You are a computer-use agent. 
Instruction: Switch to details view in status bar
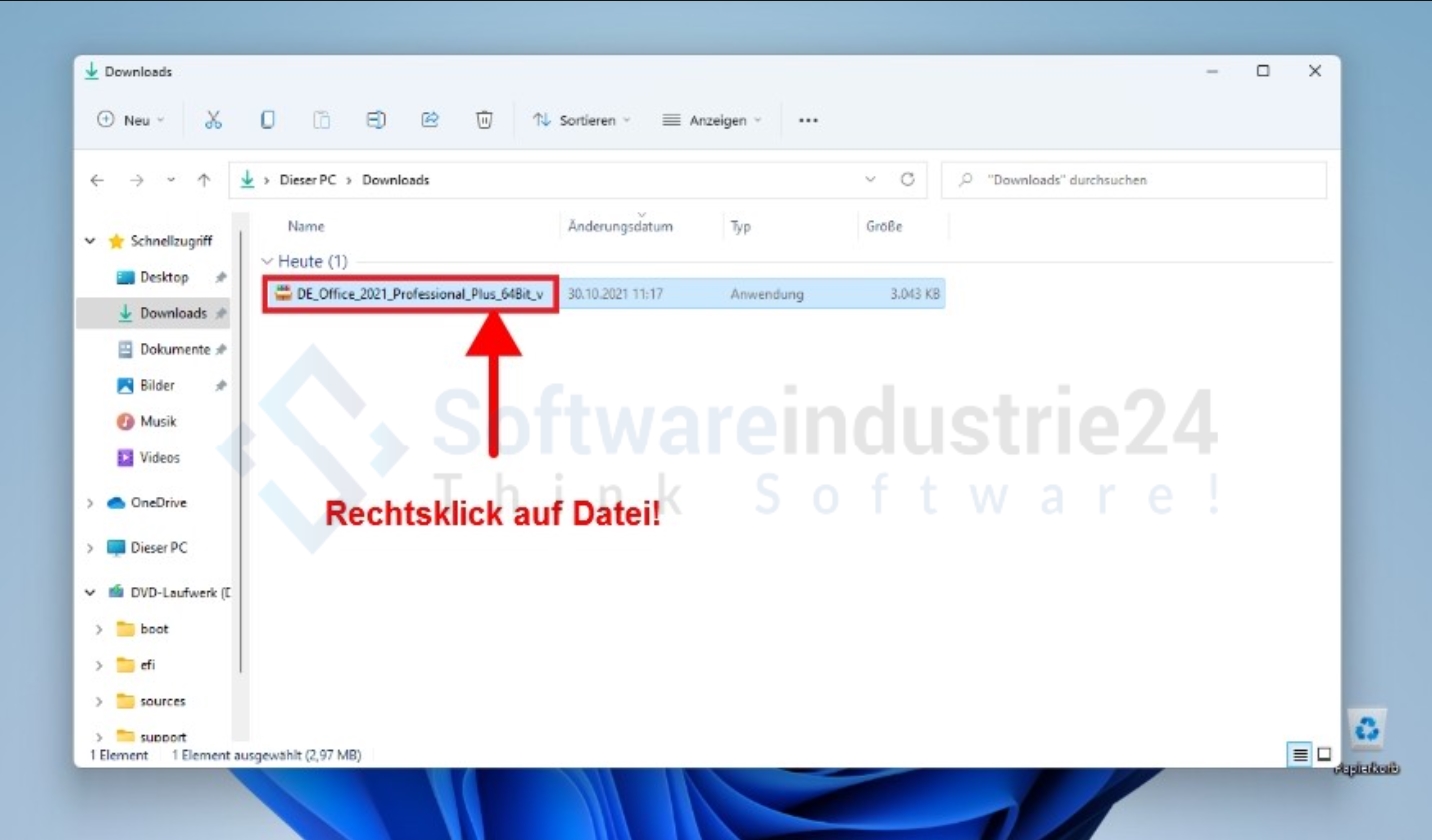coord(1301,755)
